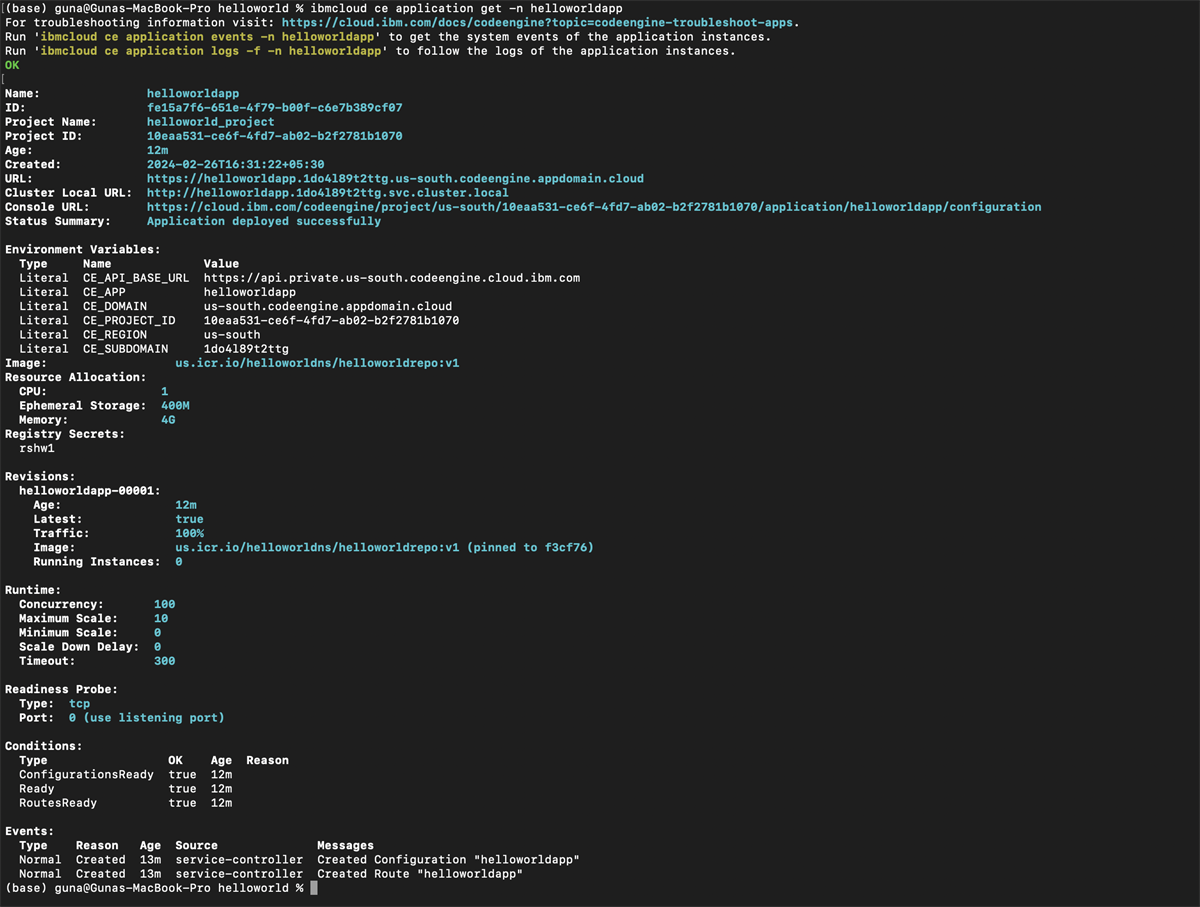Click the RoutesReady condition row
The height and width of the screenshot is (907, 1200).
125,803
